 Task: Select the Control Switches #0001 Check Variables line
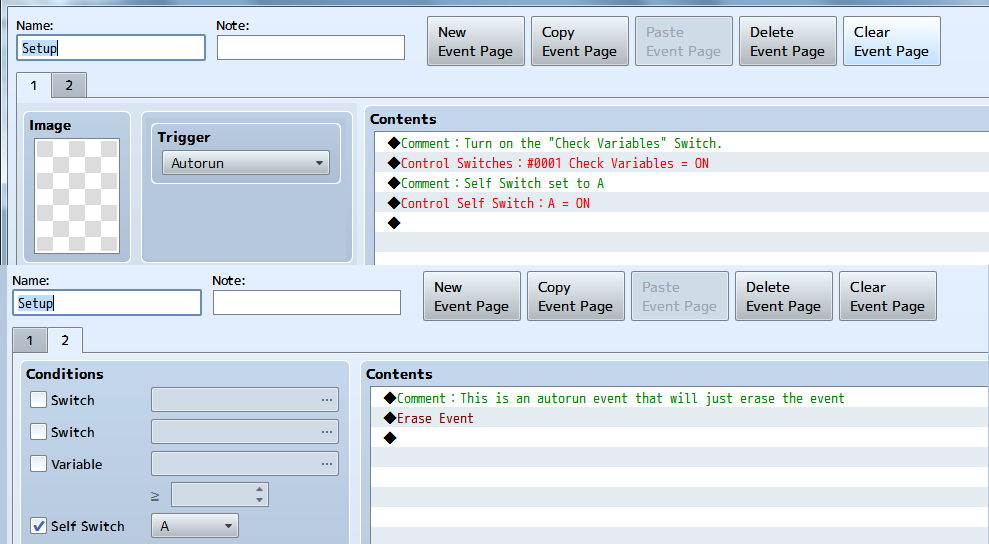554,163
